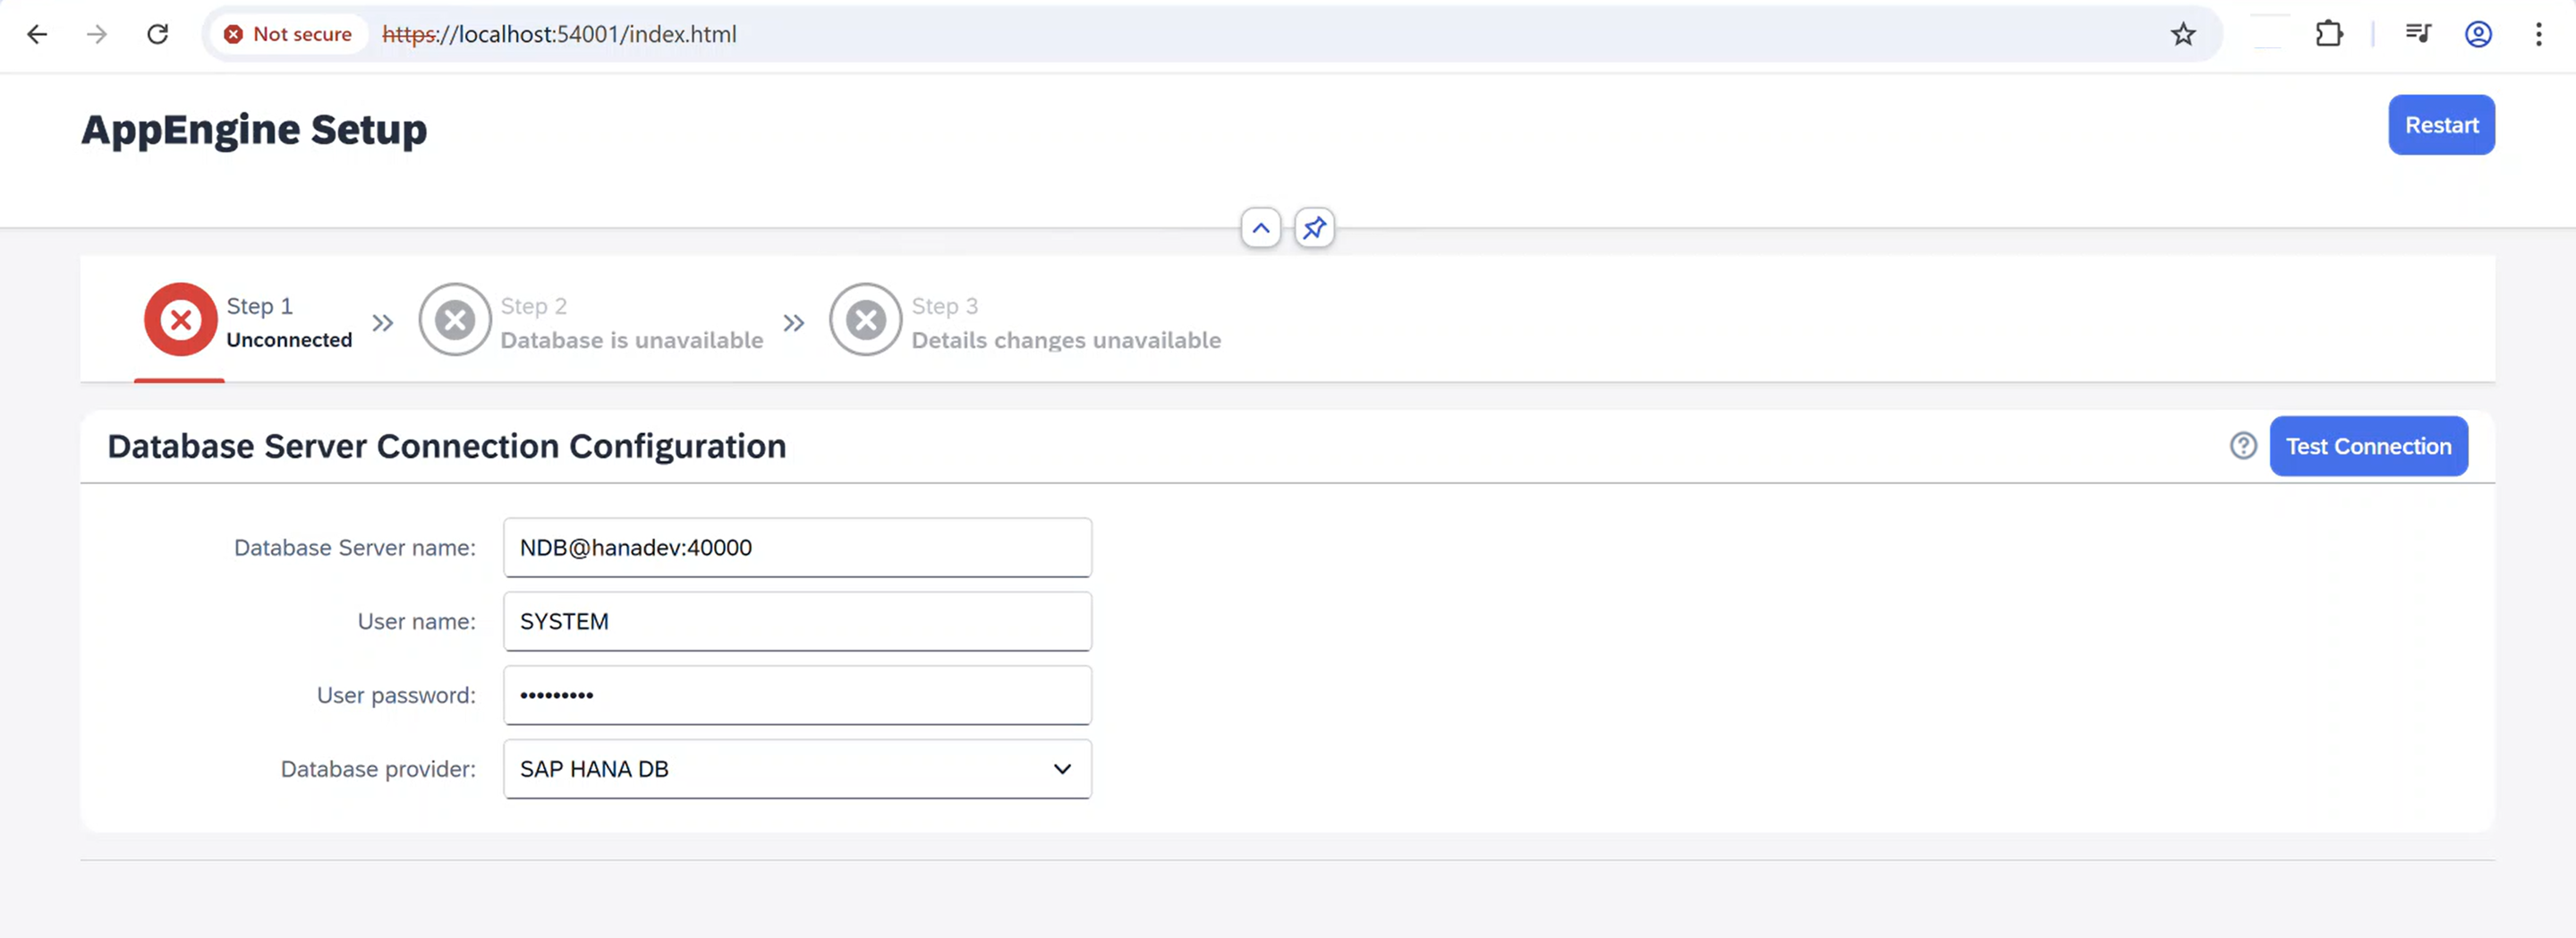Open the media controls icon in the toolbar

point(2418,33)
